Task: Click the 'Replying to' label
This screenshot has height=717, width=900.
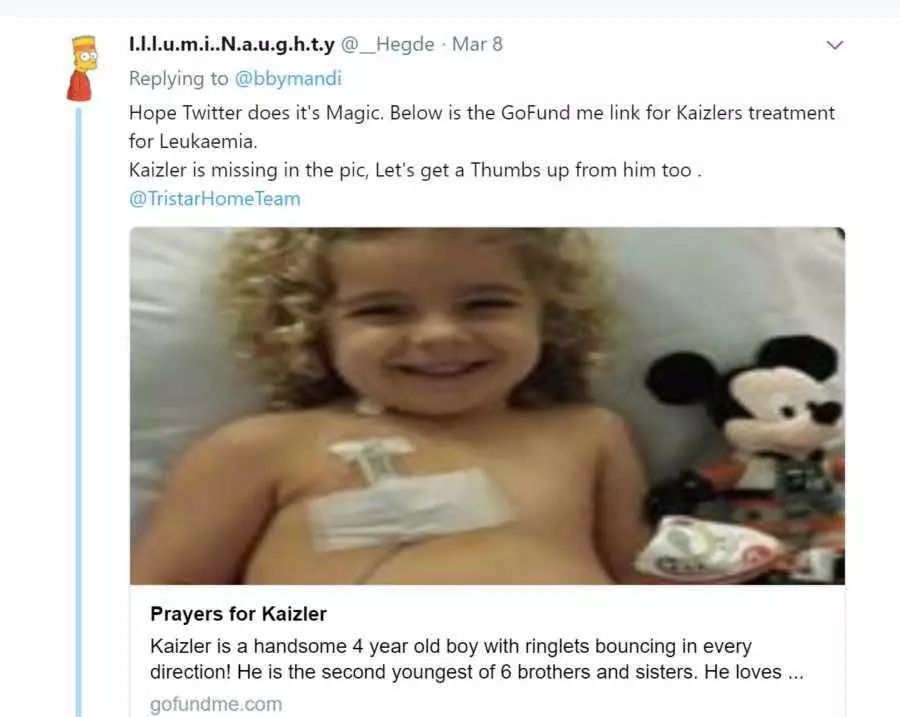Action: pyautogui.click(x=179, y=79)
